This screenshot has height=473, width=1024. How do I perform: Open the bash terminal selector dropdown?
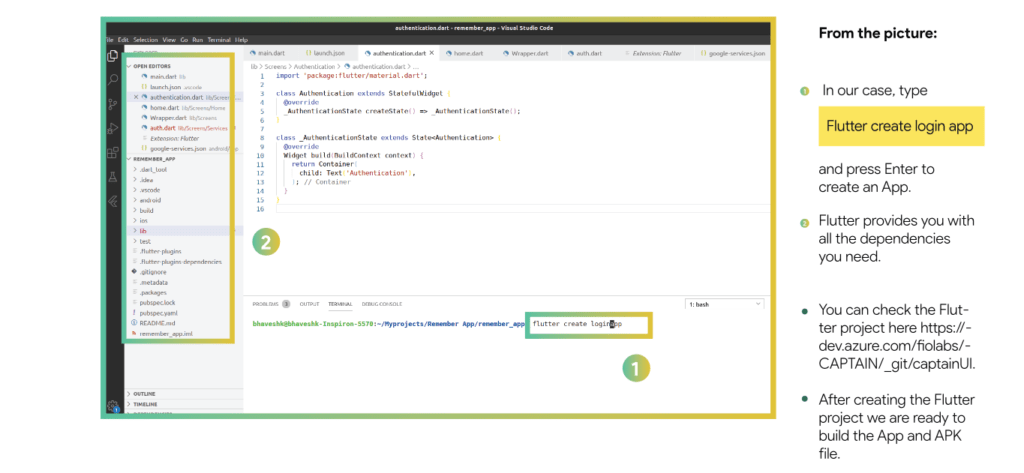click(x=724, y=303)
